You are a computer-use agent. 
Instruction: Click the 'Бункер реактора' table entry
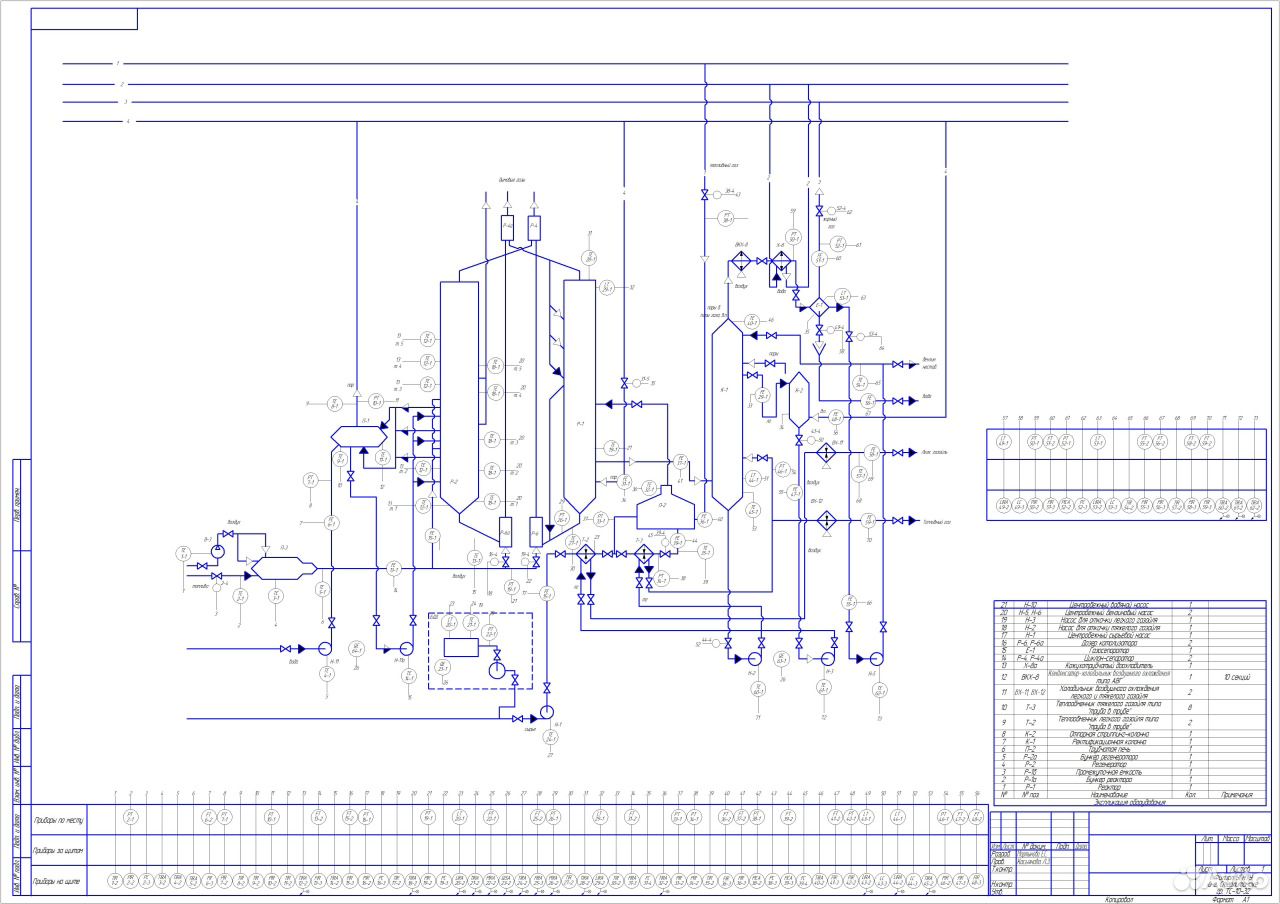click(1109, 780)
